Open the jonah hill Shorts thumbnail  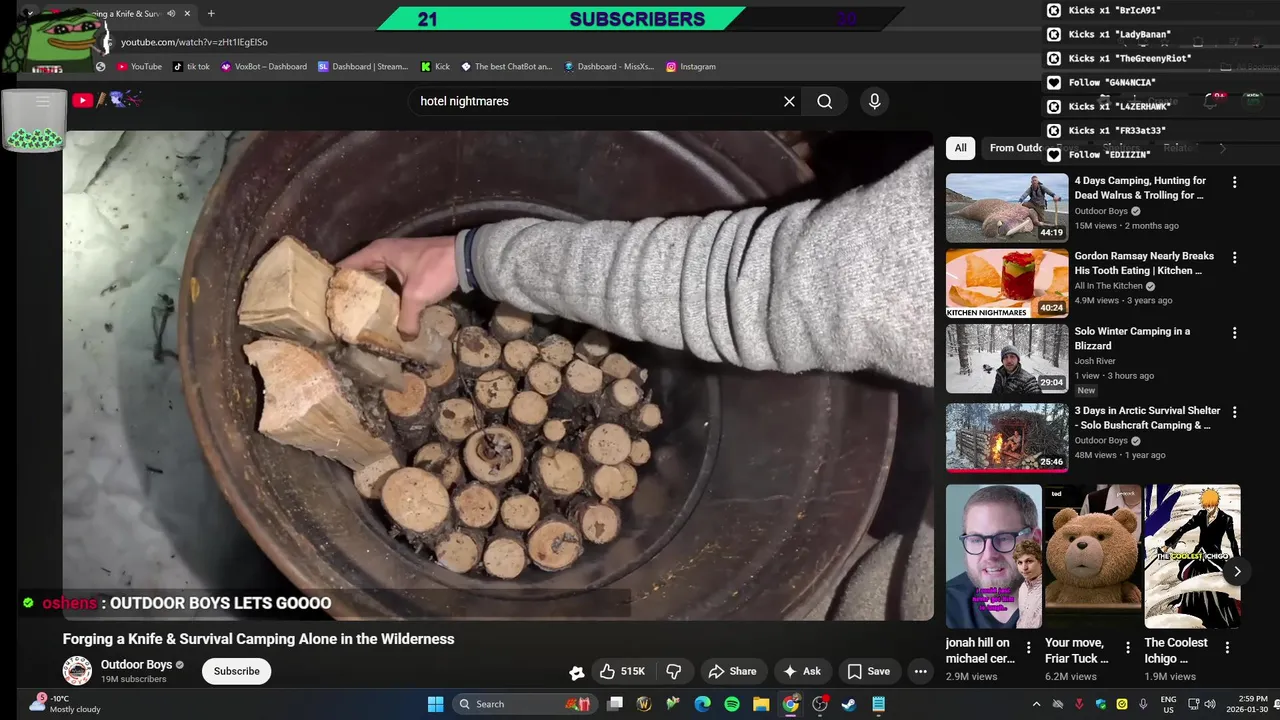coord(994,556)
